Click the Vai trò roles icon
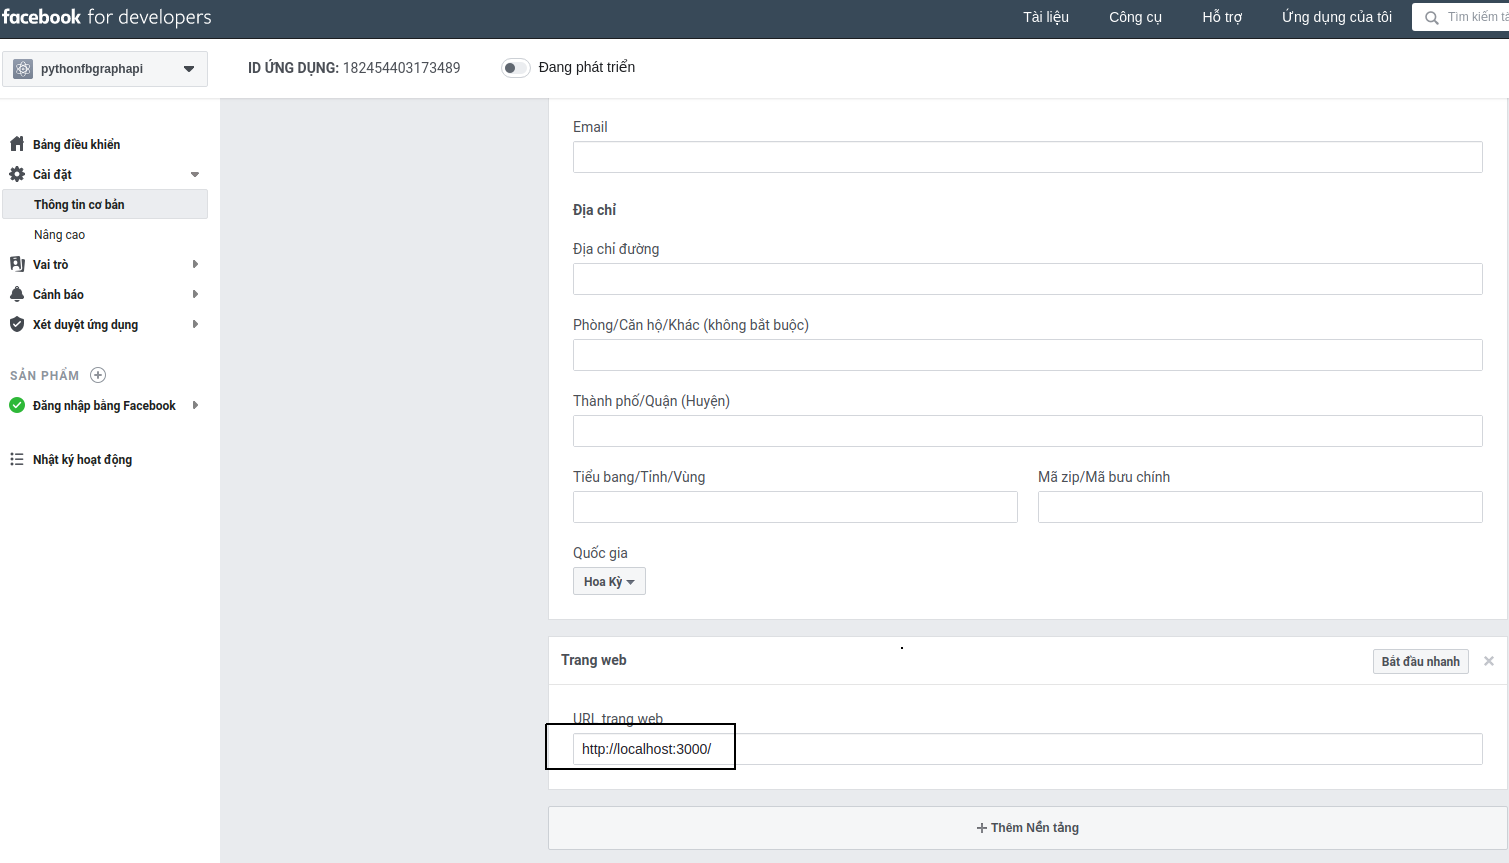 point(17,264)
